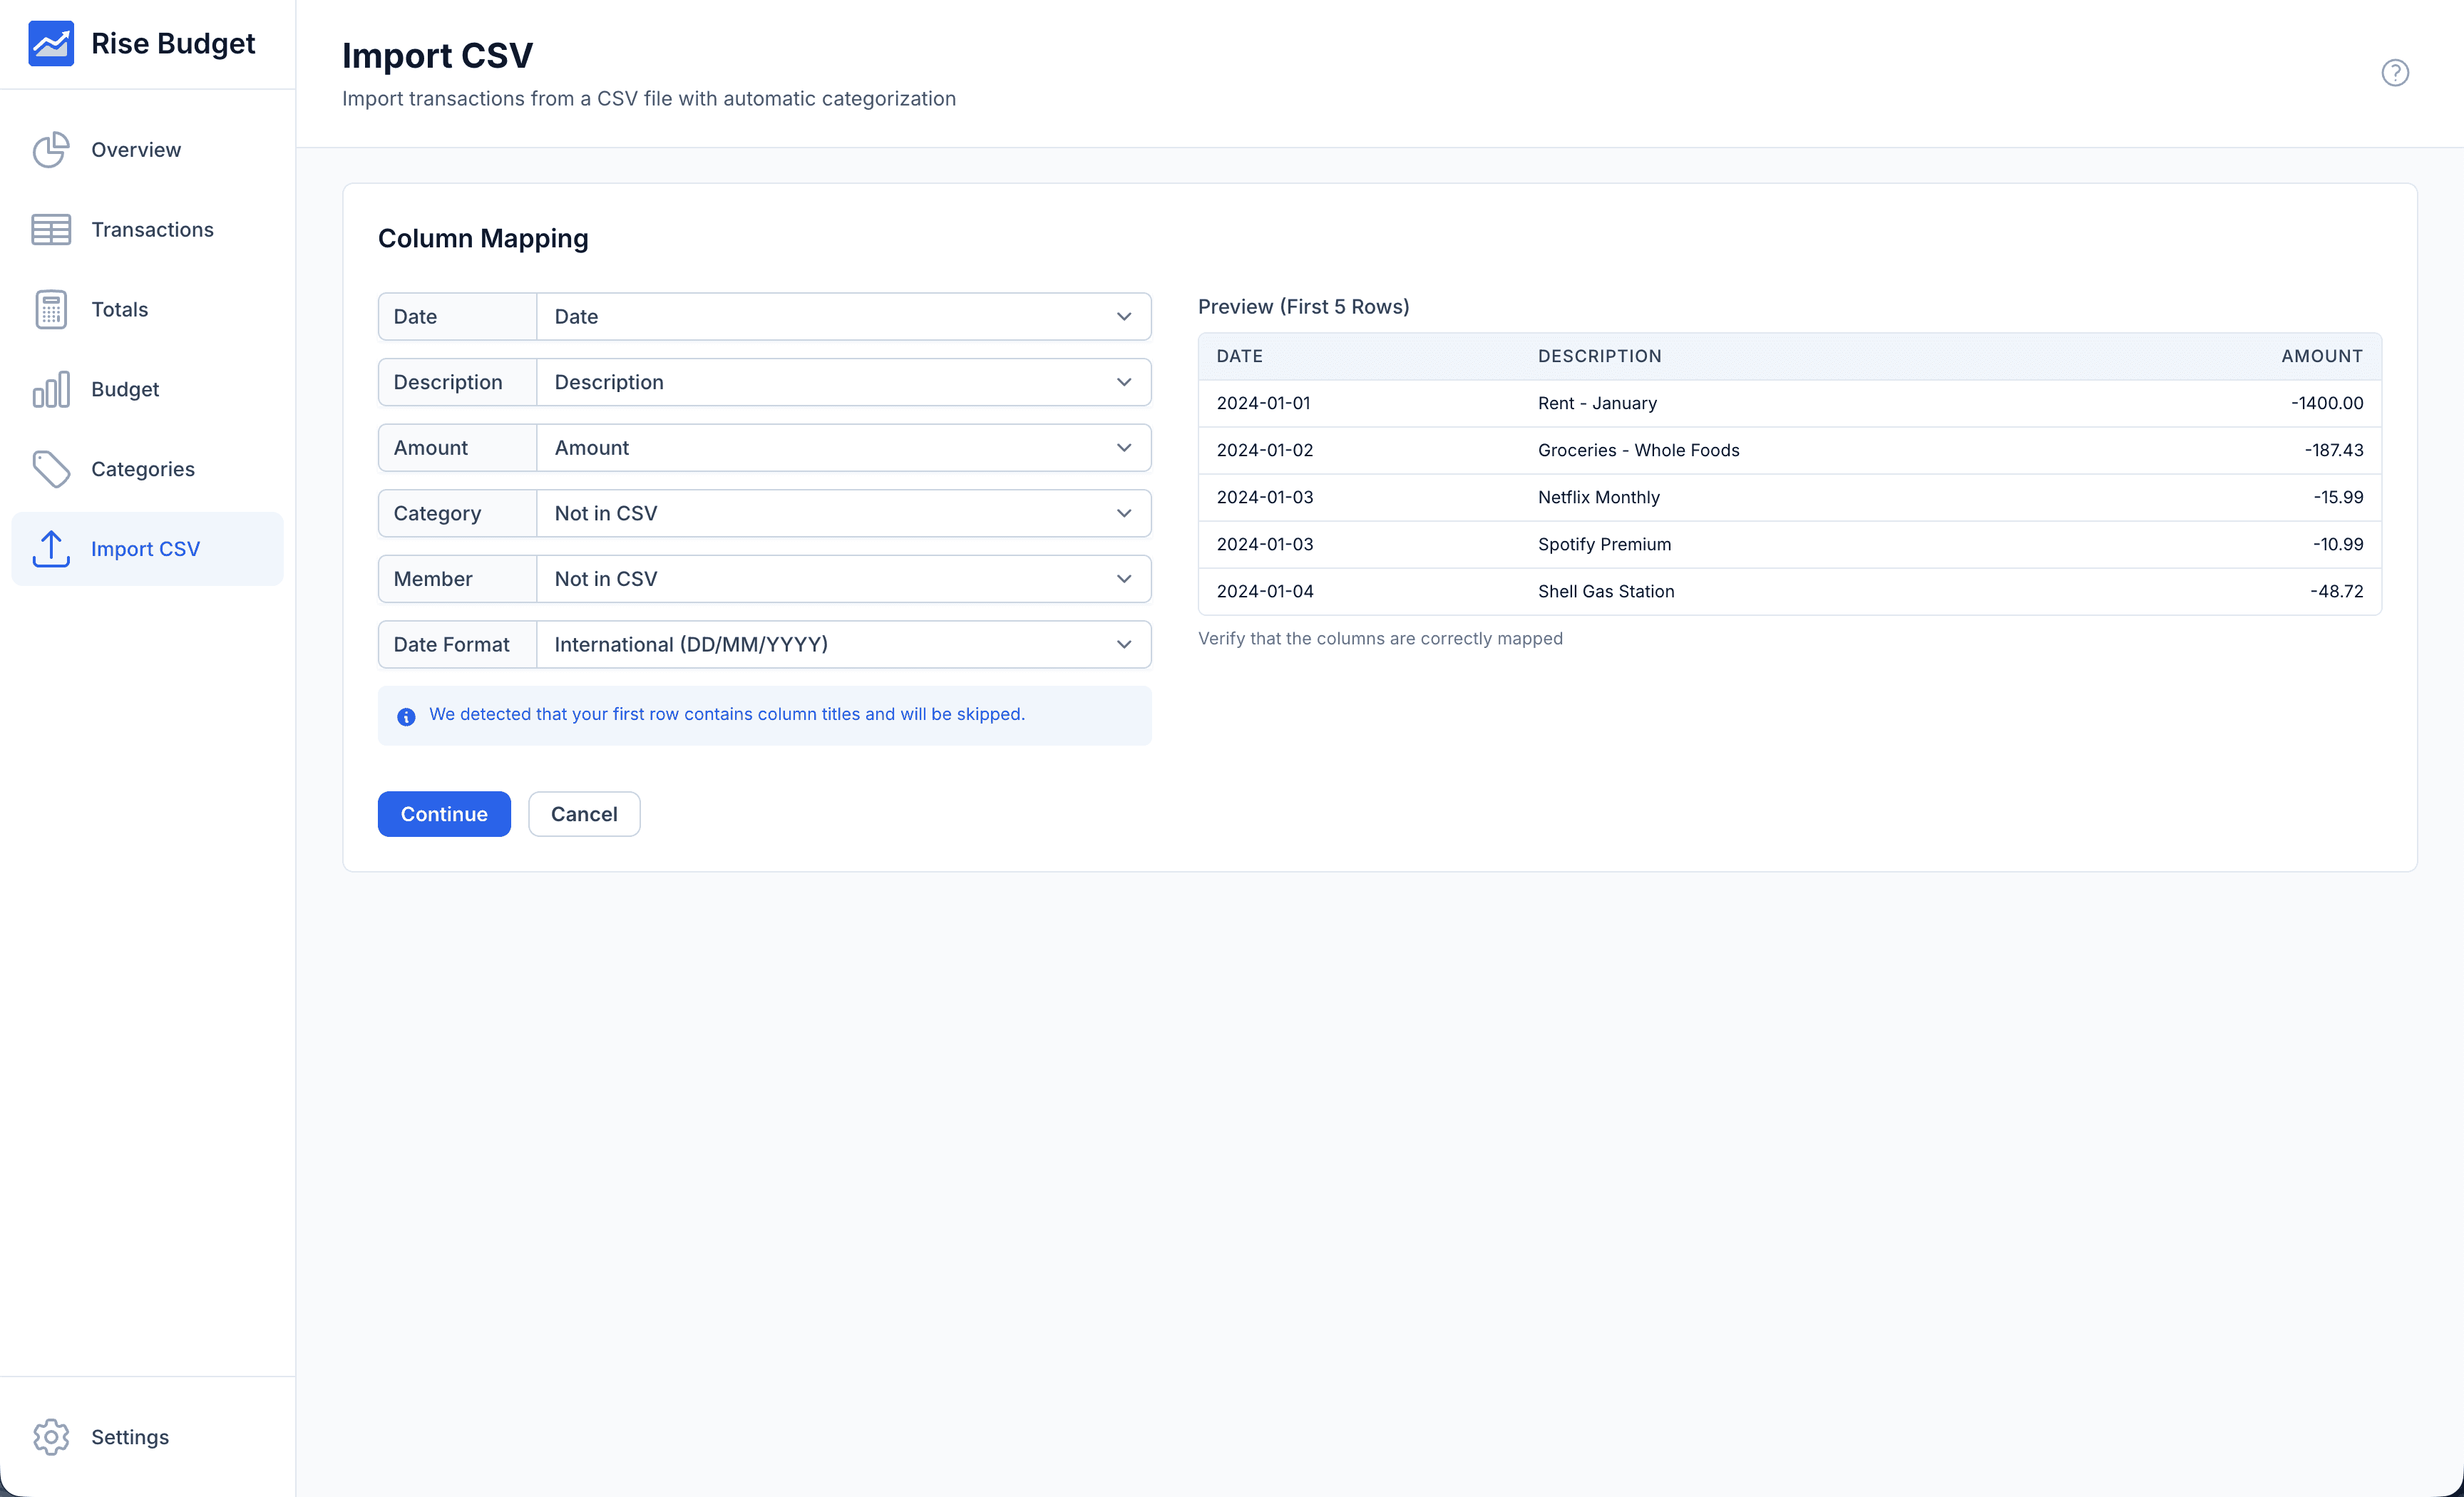Click the info icon in the blue notice
The image size is (2464, 1497).
click(x=406, y=716)
